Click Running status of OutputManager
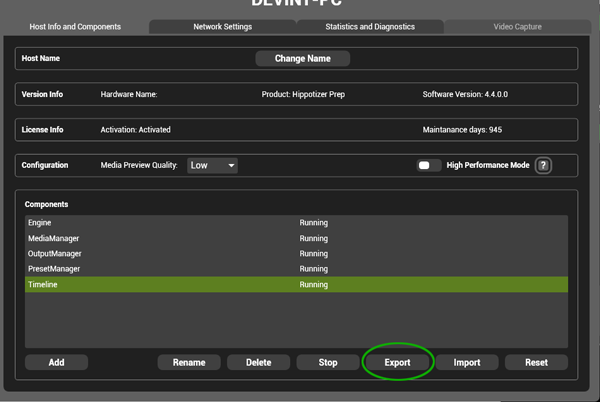This screenshot has width=600, height=402. click(313, 254)
